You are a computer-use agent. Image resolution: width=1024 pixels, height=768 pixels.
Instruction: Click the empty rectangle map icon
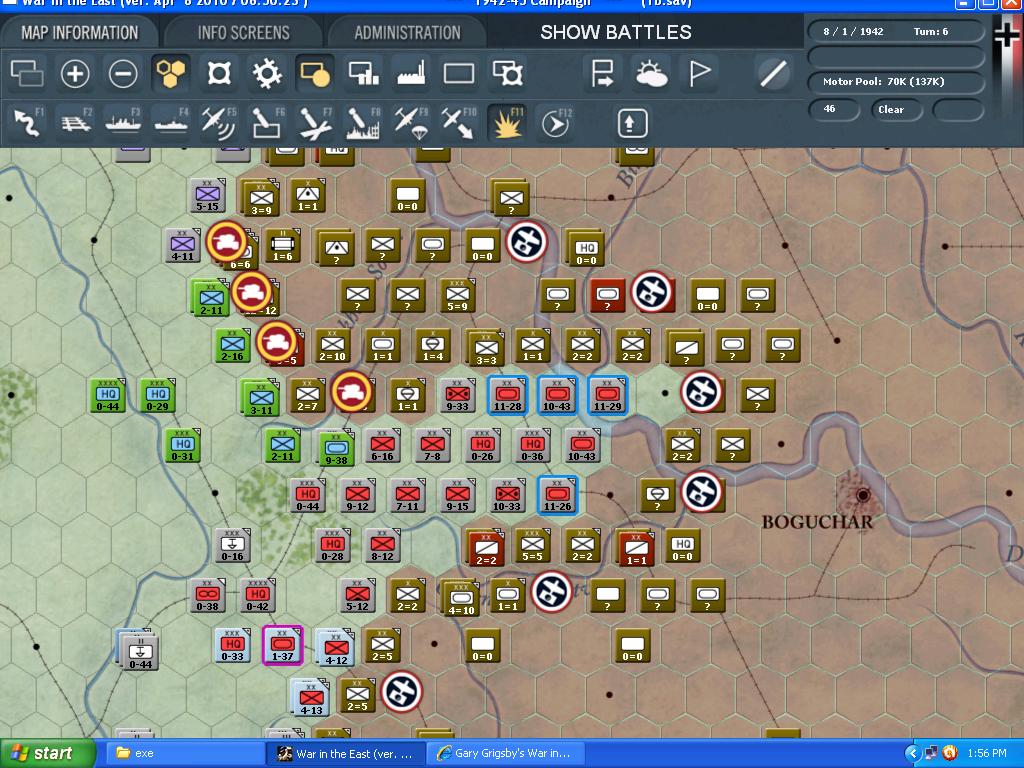tap(459, 73)
